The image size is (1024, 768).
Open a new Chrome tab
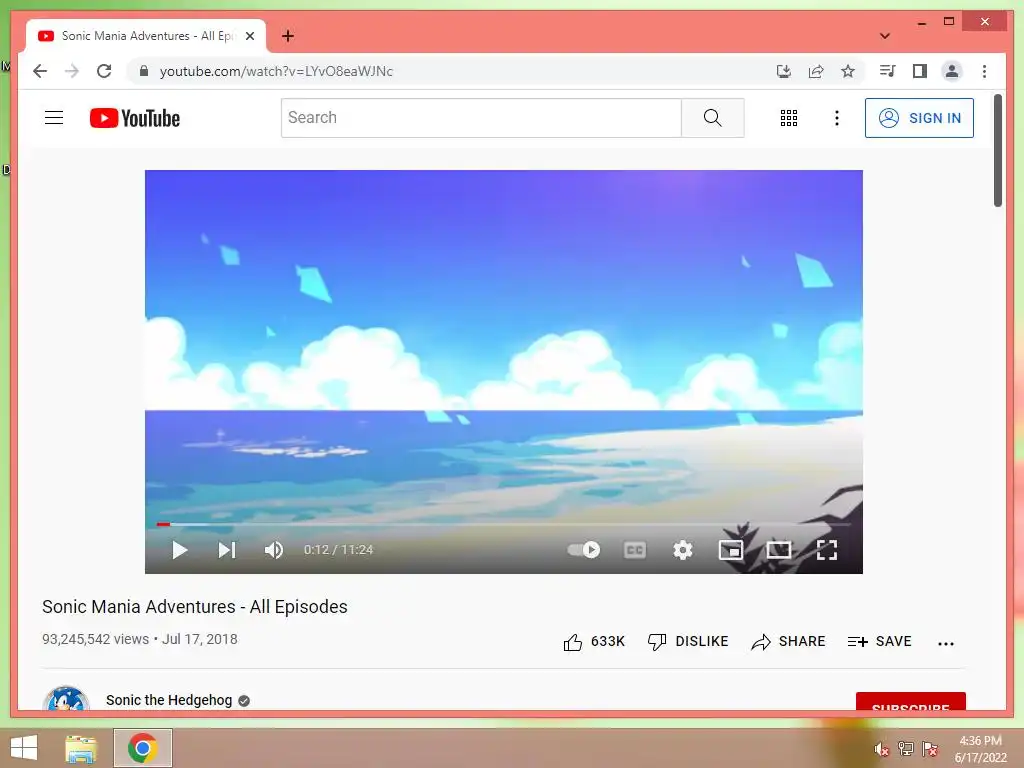click(x=288, y=36)
